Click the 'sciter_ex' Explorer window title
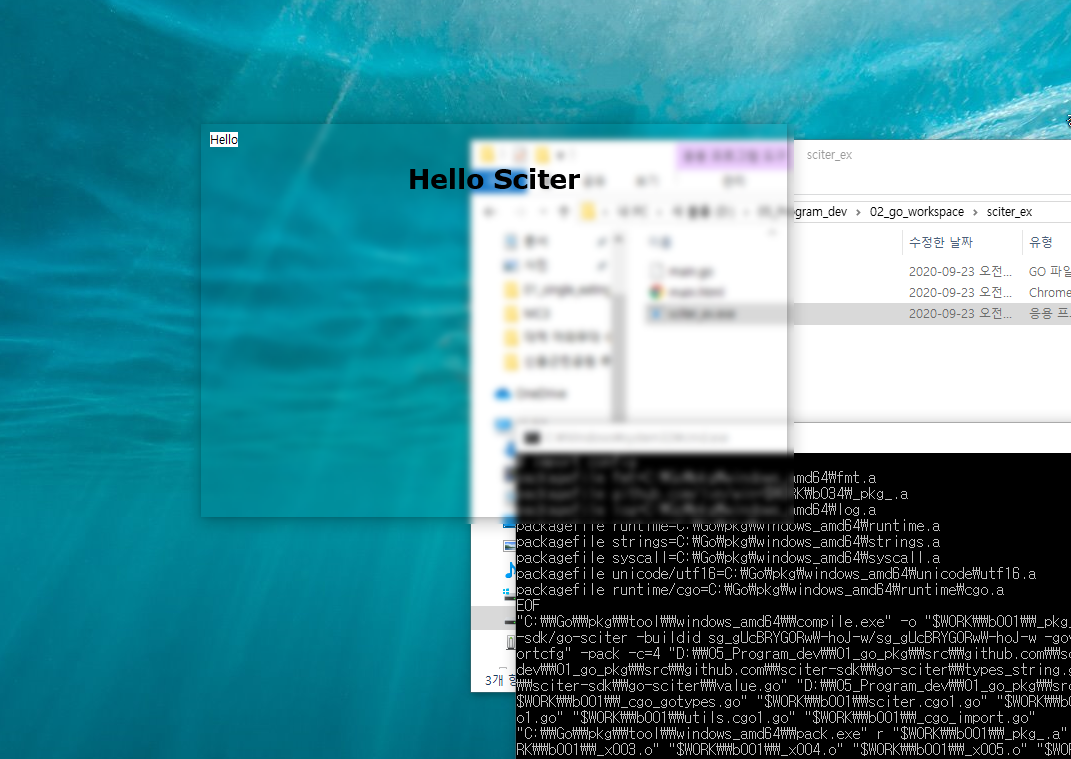1071x759 pixels. click(x=829, y=155)
